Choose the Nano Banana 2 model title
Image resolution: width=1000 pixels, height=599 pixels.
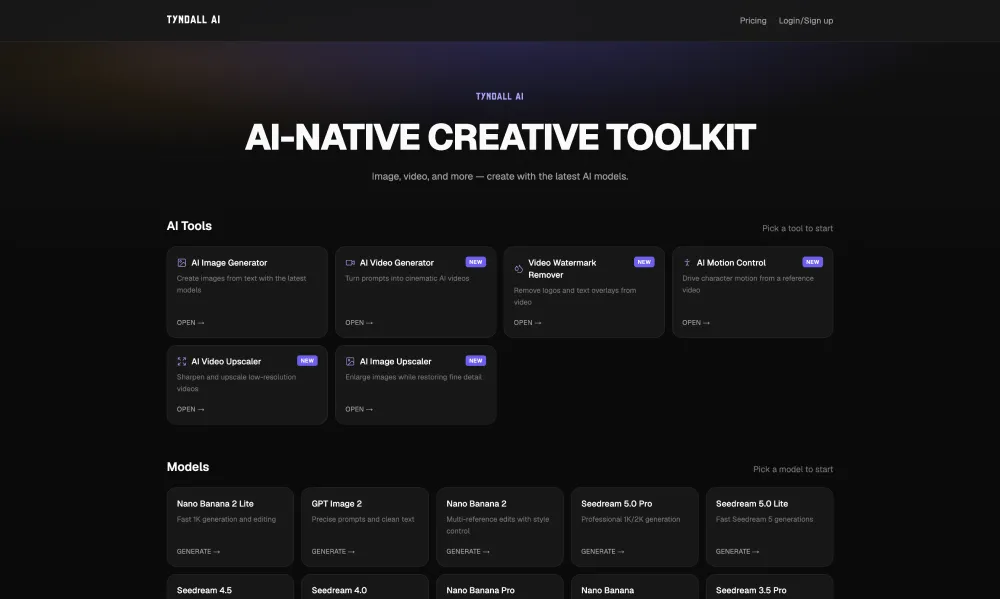coord(476,504)
